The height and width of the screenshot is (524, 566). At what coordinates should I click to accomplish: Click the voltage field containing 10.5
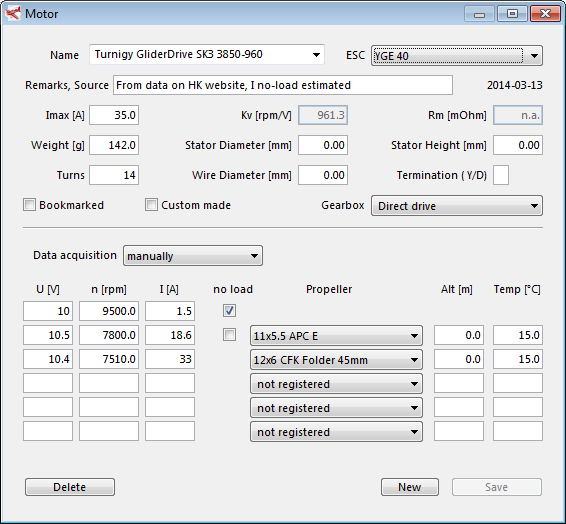point(48,335)
